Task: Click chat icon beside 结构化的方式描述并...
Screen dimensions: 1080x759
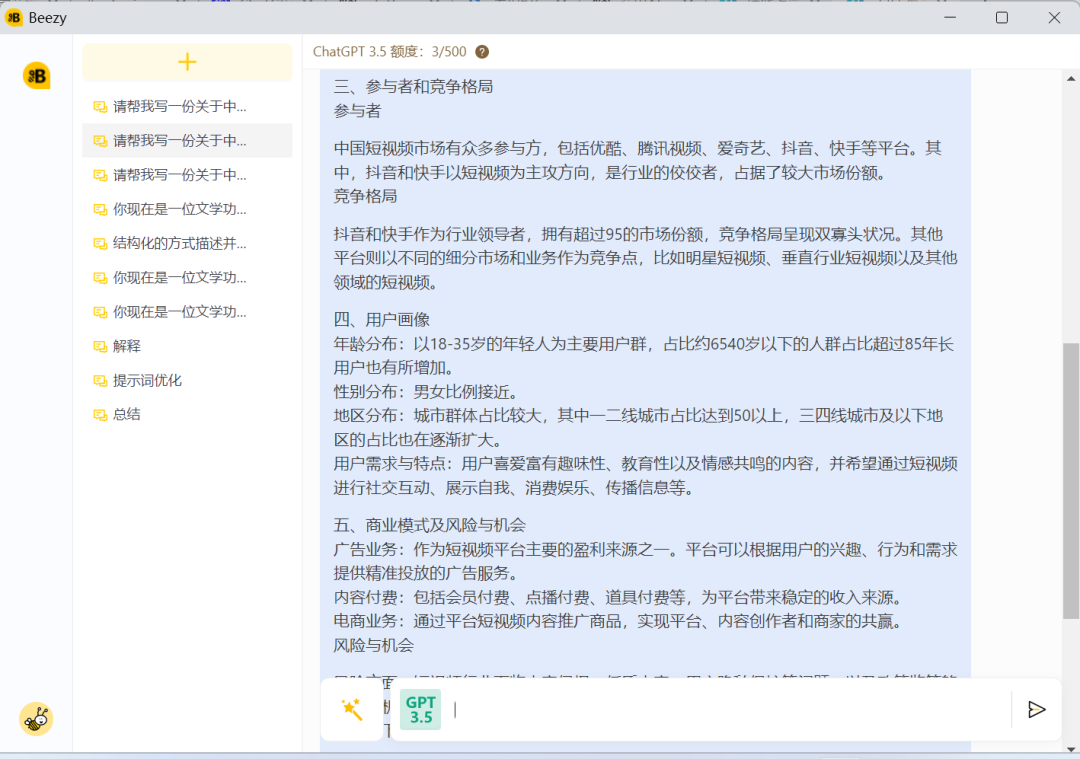Action: [x=100, y=244]
